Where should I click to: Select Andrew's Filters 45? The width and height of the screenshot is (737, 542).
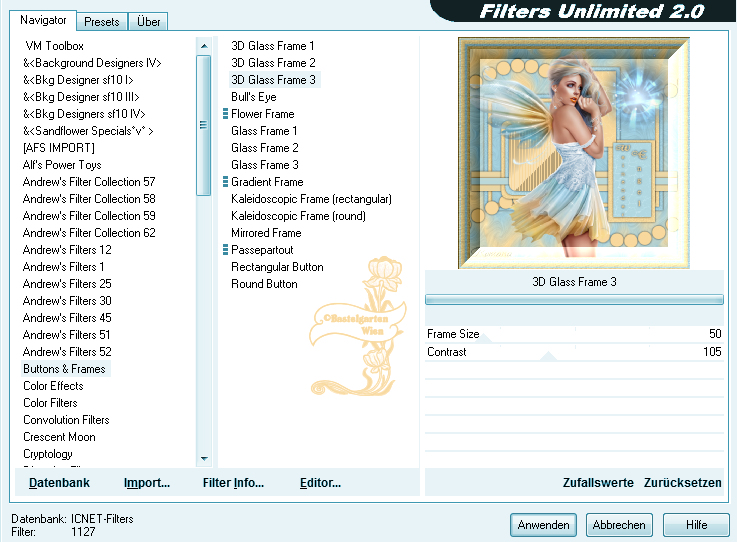(67, 318)
